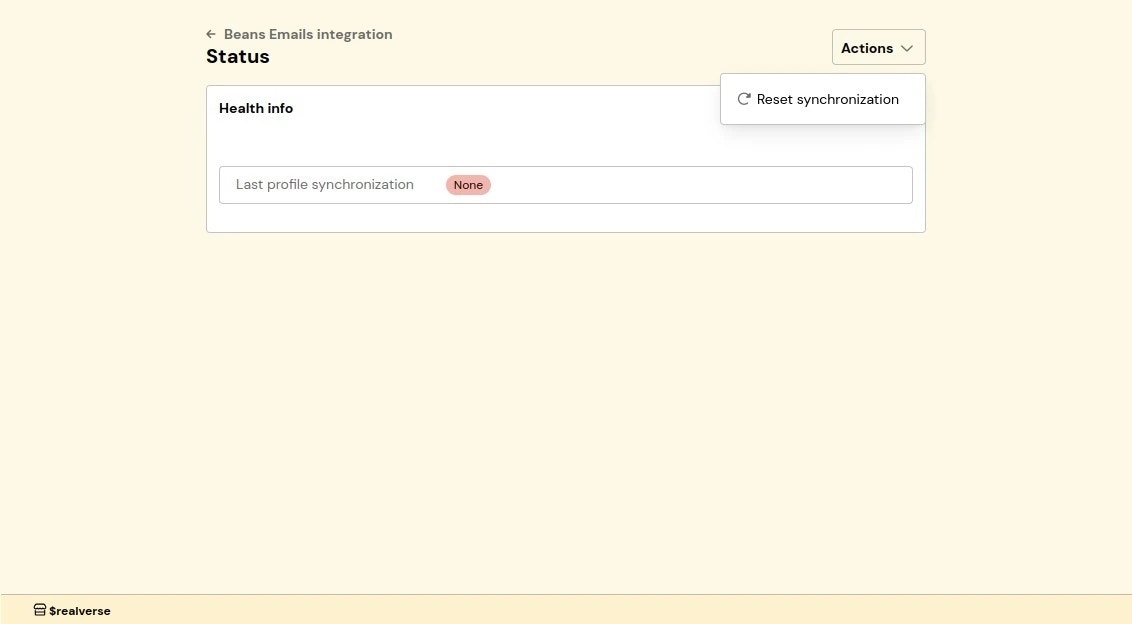The height and width of the screenshot is (624, 1132).
Task: Click the synchronization status row
Action: click(x=565, y=184)
